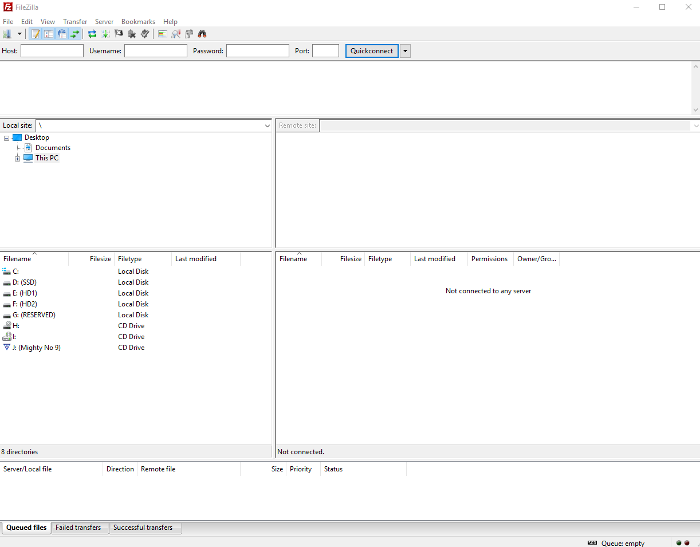Click the Quickconnect button
This screenshot has width=700, height=547.
tap(371, 51)
